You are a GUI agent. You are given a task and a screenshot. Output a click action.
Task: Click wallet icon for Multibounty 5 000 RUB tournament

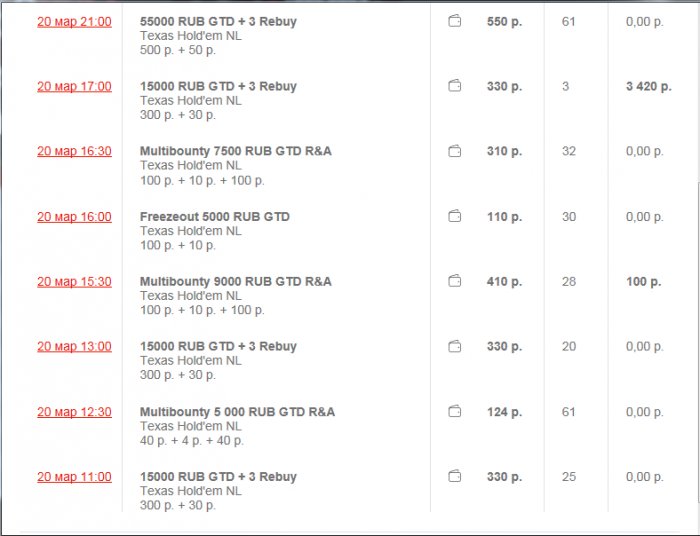(x=455, y=411)
